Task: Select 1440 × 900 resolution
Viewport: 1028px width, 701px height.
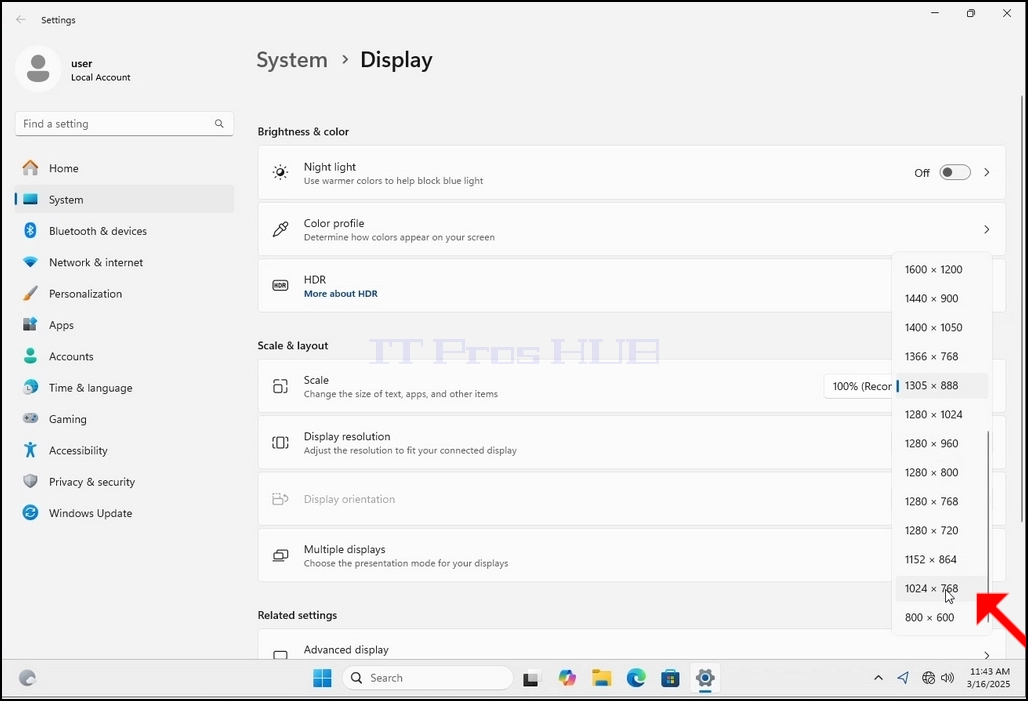Action: pos(941,298)
